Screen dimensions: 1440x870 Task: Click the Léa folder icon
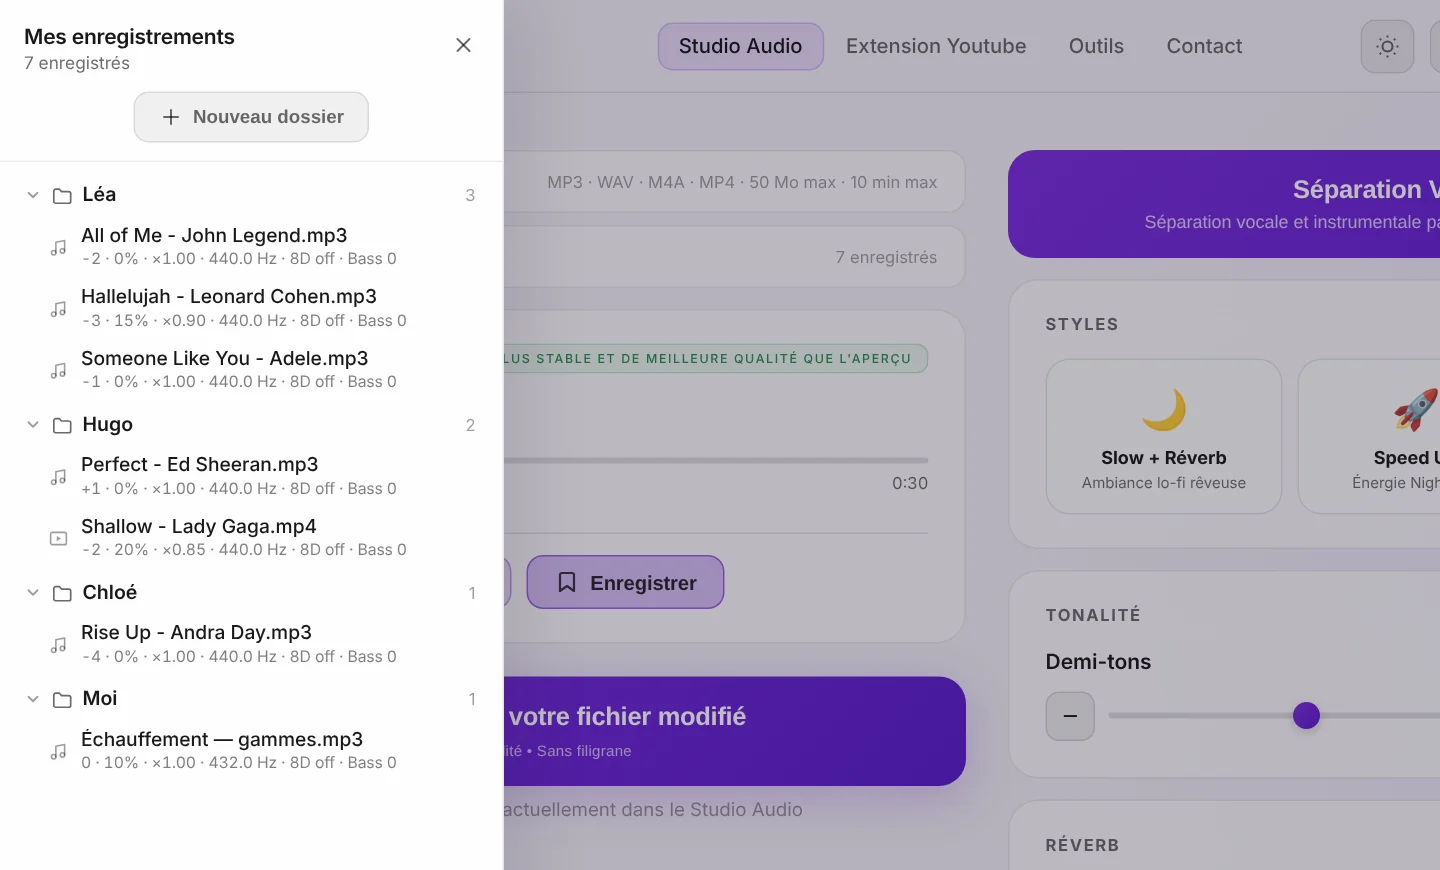[x=62, y=196]
